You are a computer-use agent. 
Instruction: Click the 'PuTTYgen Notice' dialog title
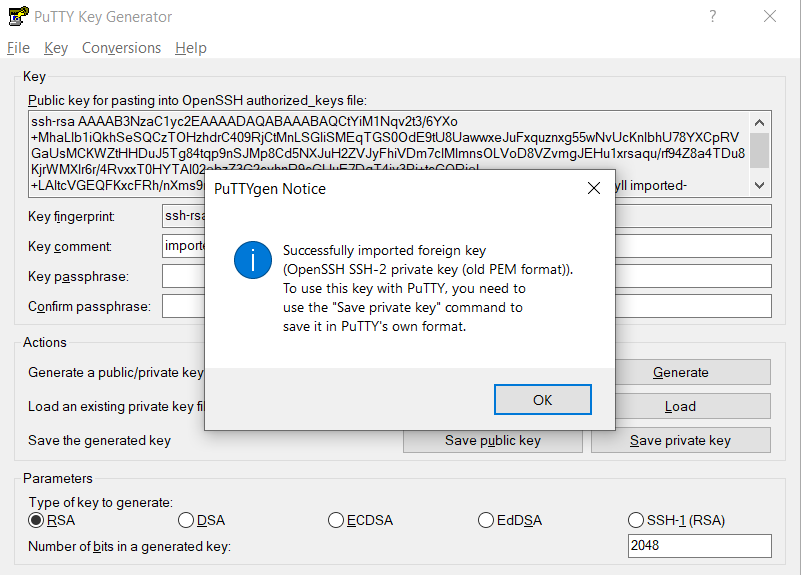pyautogui.click(x=270, y=189)
